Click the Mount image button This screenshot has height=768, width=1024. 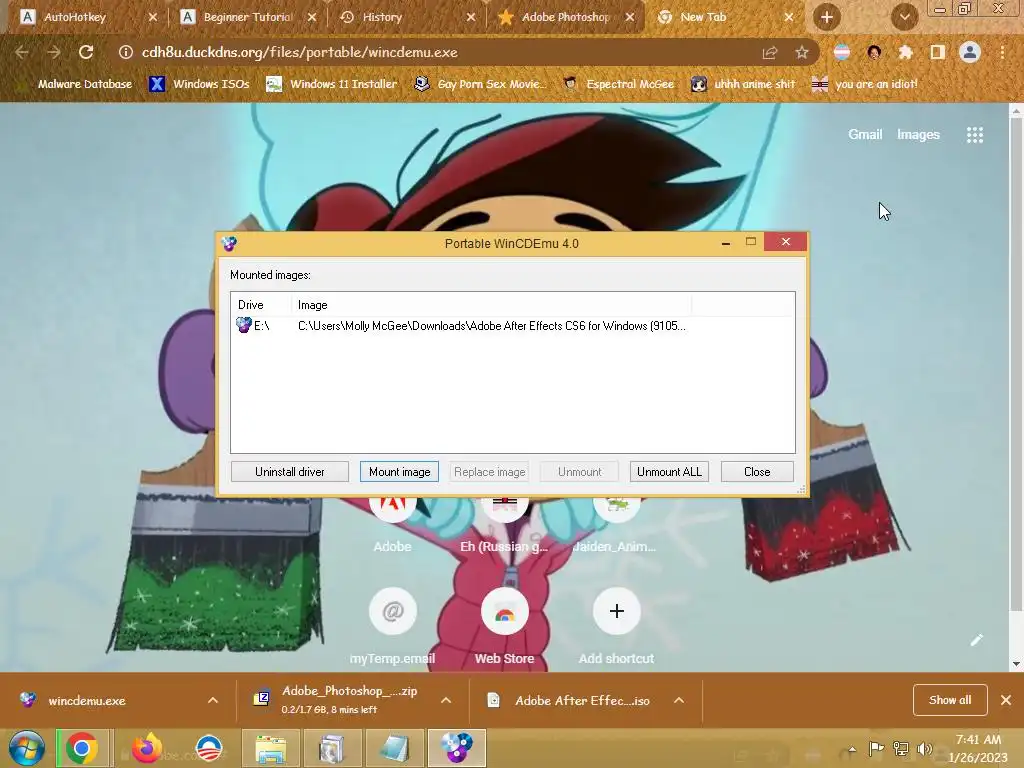pos(399,472)
